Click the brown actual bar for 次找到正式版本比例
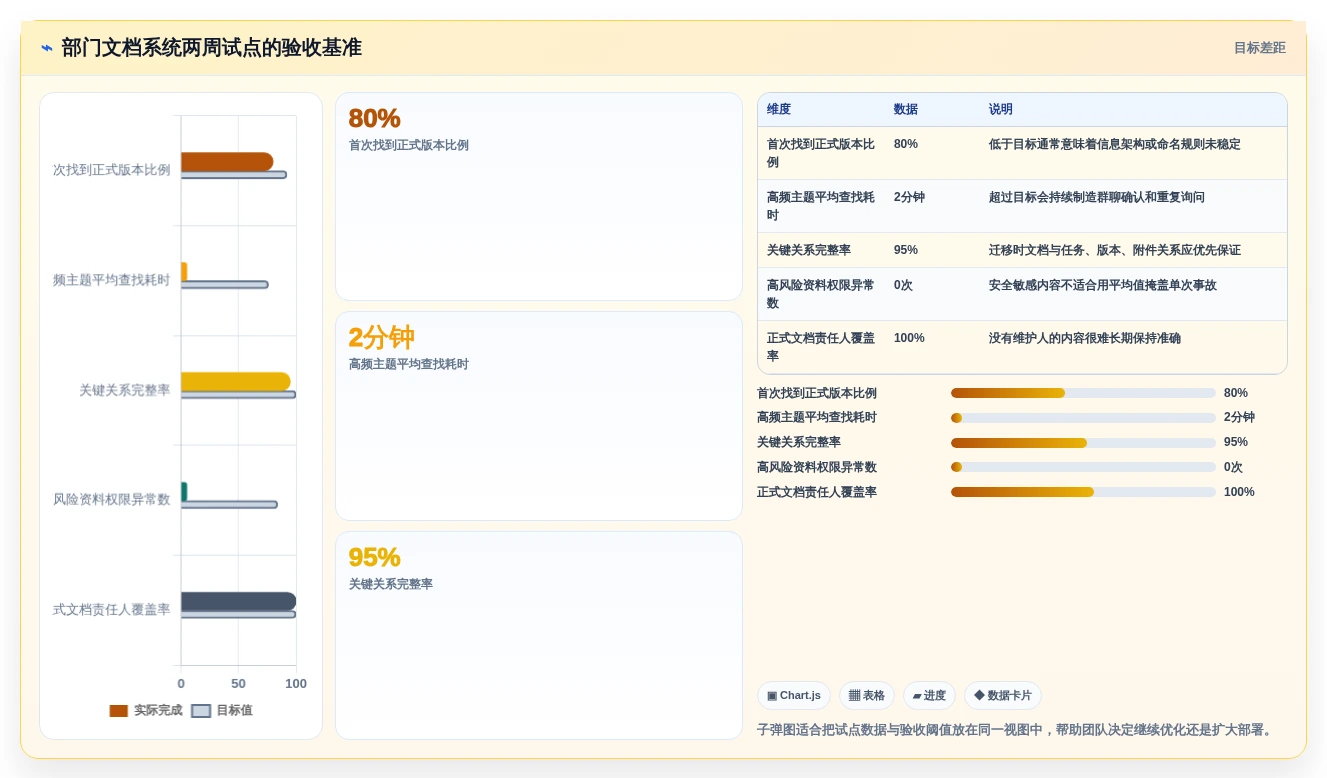Screen dimensions: 1327x778 click(x=227, y=161)
